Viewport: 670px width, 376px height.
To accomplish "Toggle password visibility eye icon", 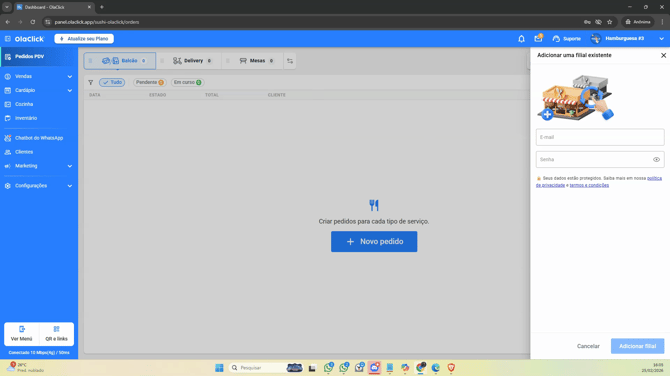I will [x=656, y=160].
